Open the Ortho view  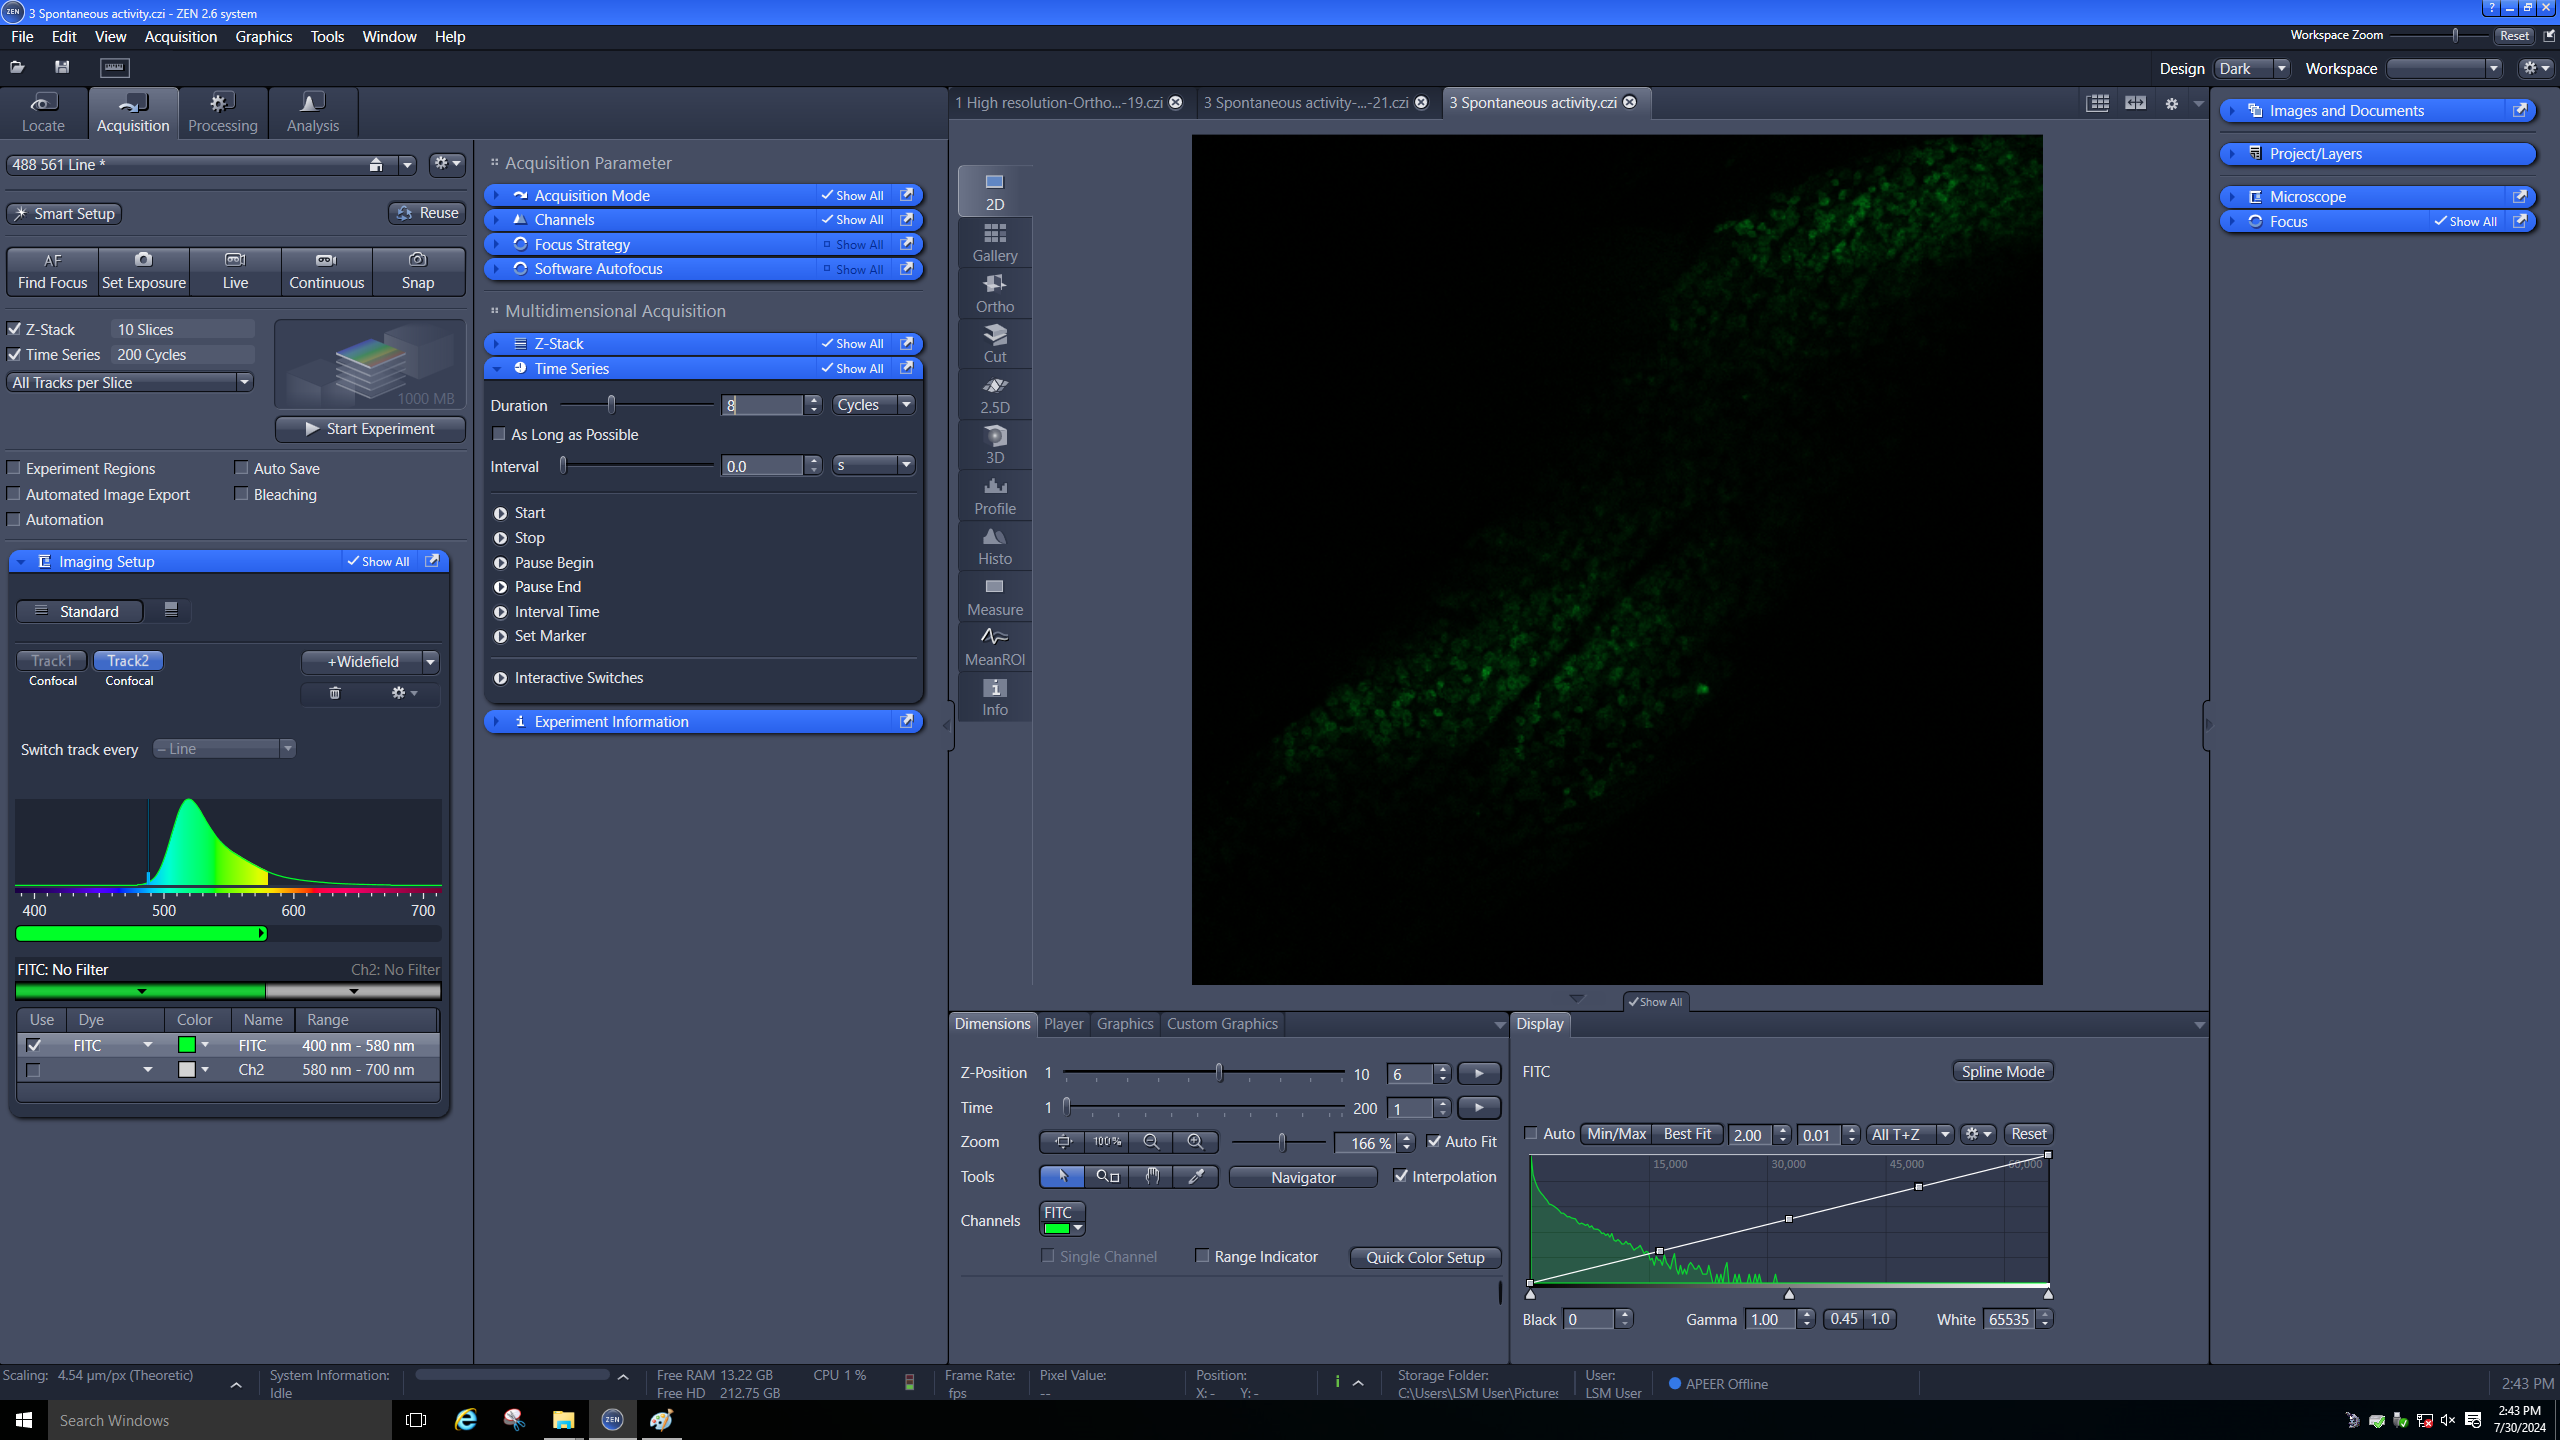[x=994, y=293]
